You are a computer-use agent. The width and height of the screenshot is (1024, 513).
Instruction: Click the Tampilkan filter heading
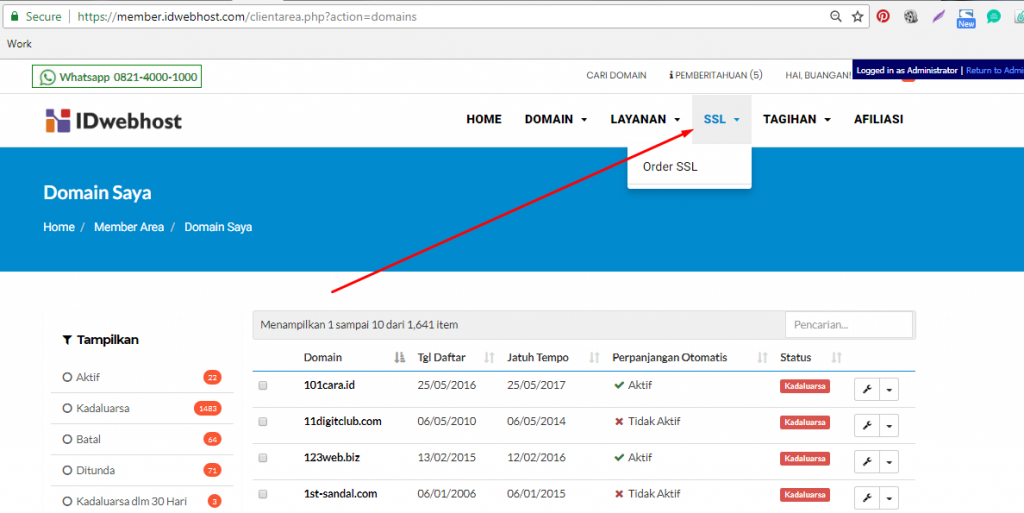(101, 340)
